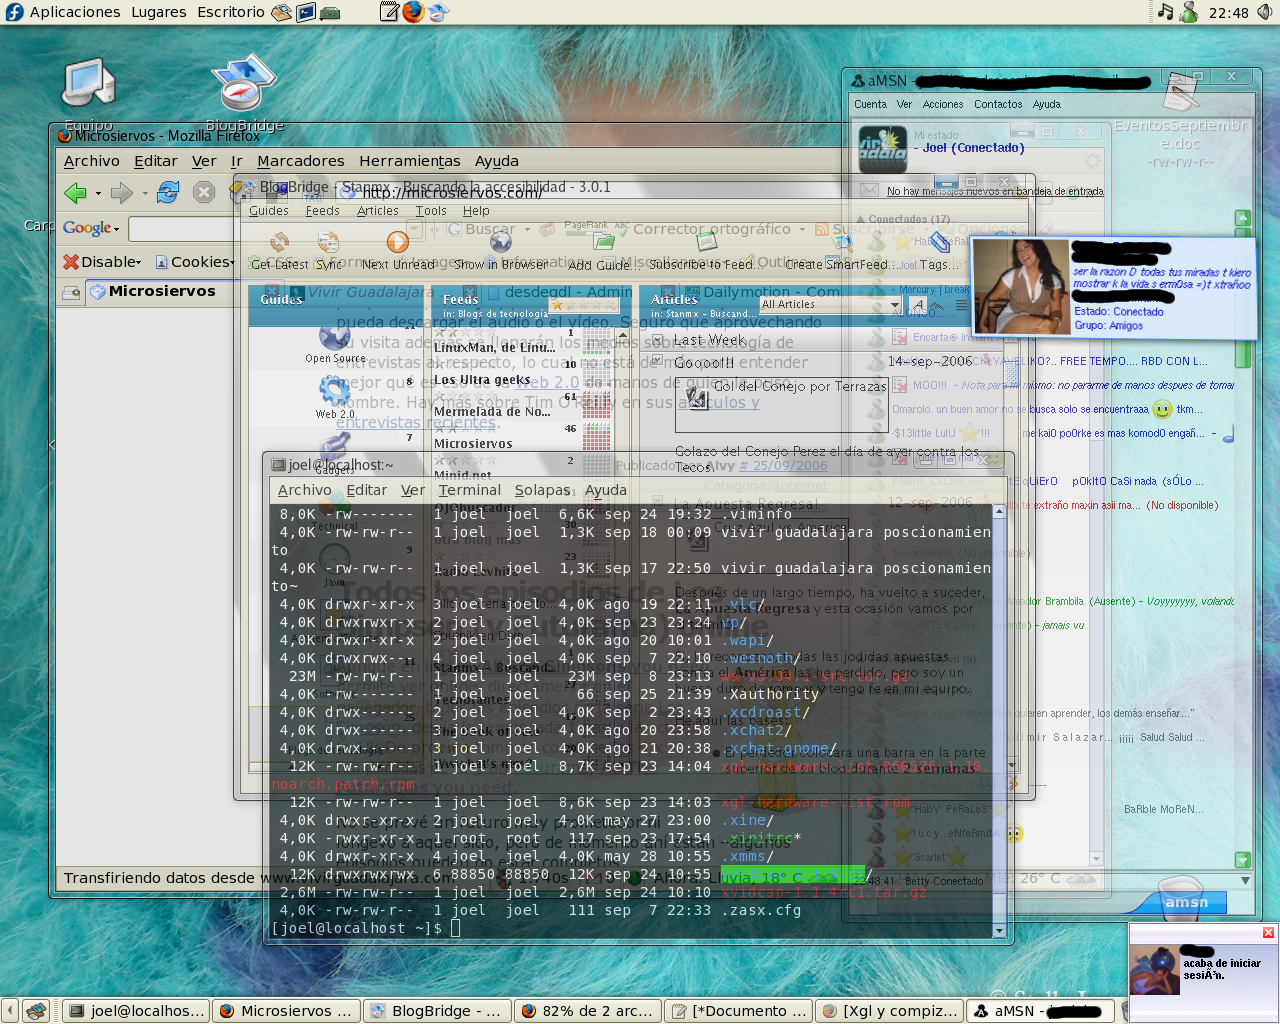Screen dimensions: 1280x1024
Task: Click the text editor launcher in top panel
Action: click(x=389, y=12)
